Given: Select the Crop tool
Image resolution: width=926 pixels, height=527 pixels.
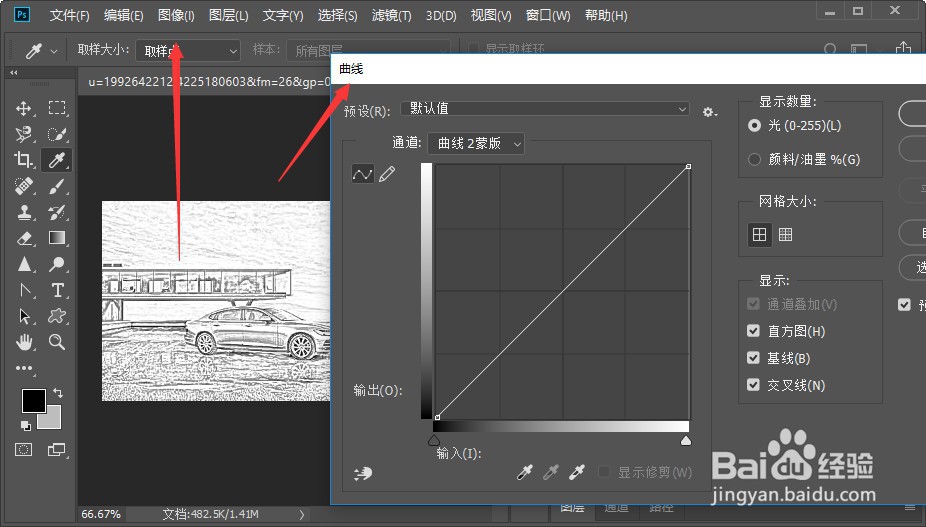Looking at the screenshot, I should pyautogui.click(x=24, y=160).
